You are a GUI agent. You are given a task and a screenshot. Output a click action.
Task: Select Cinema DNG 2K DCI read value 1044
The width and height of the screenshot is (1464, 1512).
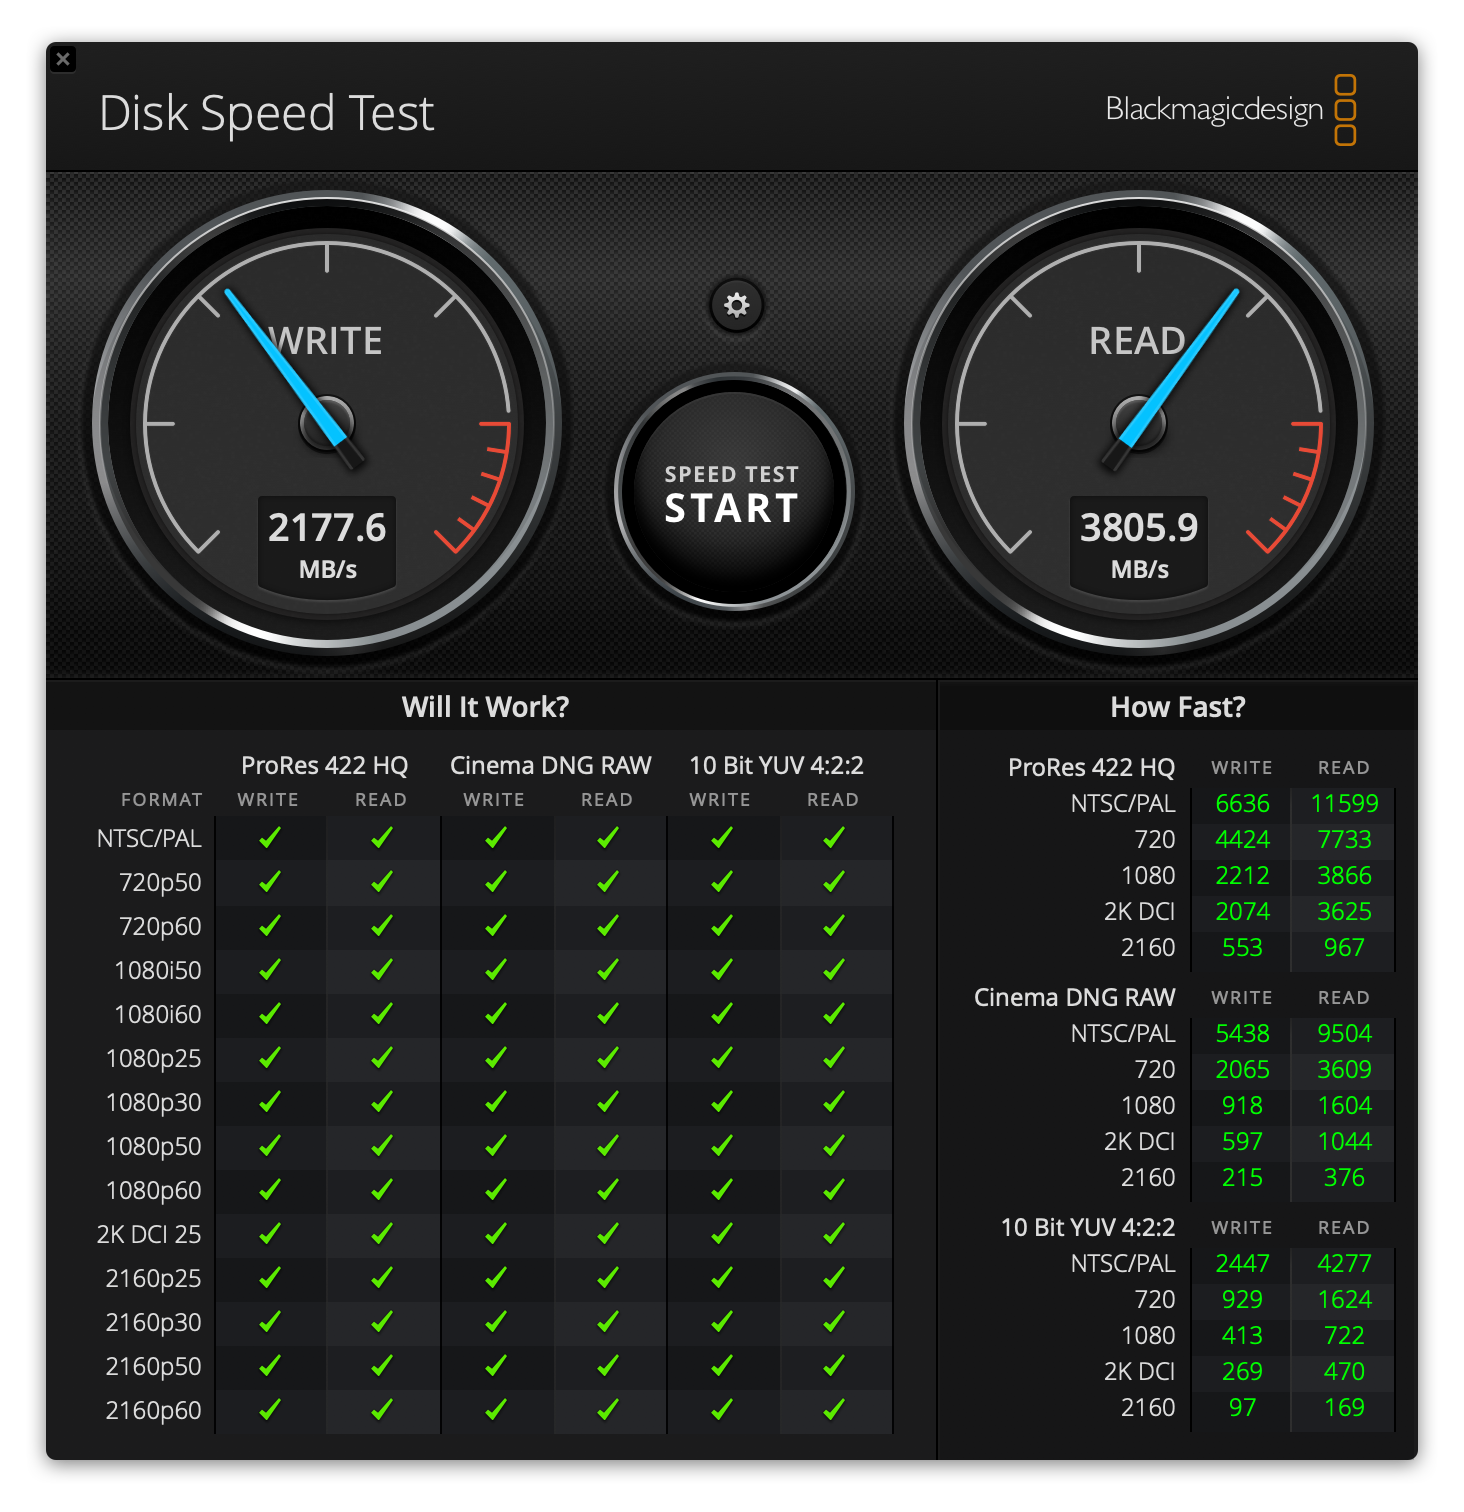[x=1344, y=1141]
